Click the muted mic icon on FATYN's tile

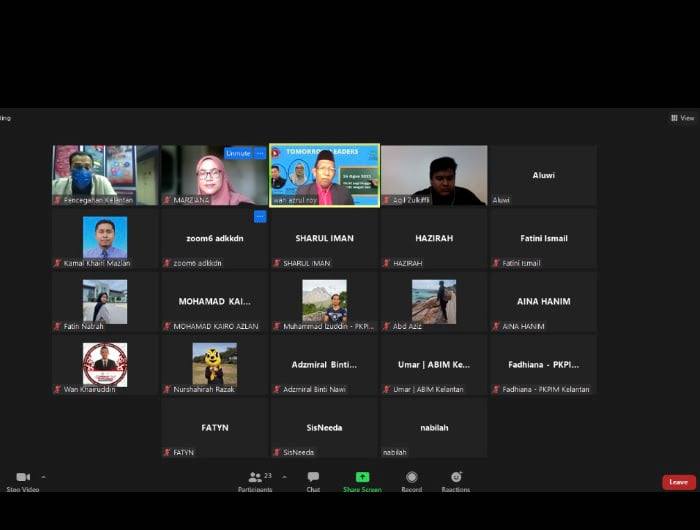167,452
